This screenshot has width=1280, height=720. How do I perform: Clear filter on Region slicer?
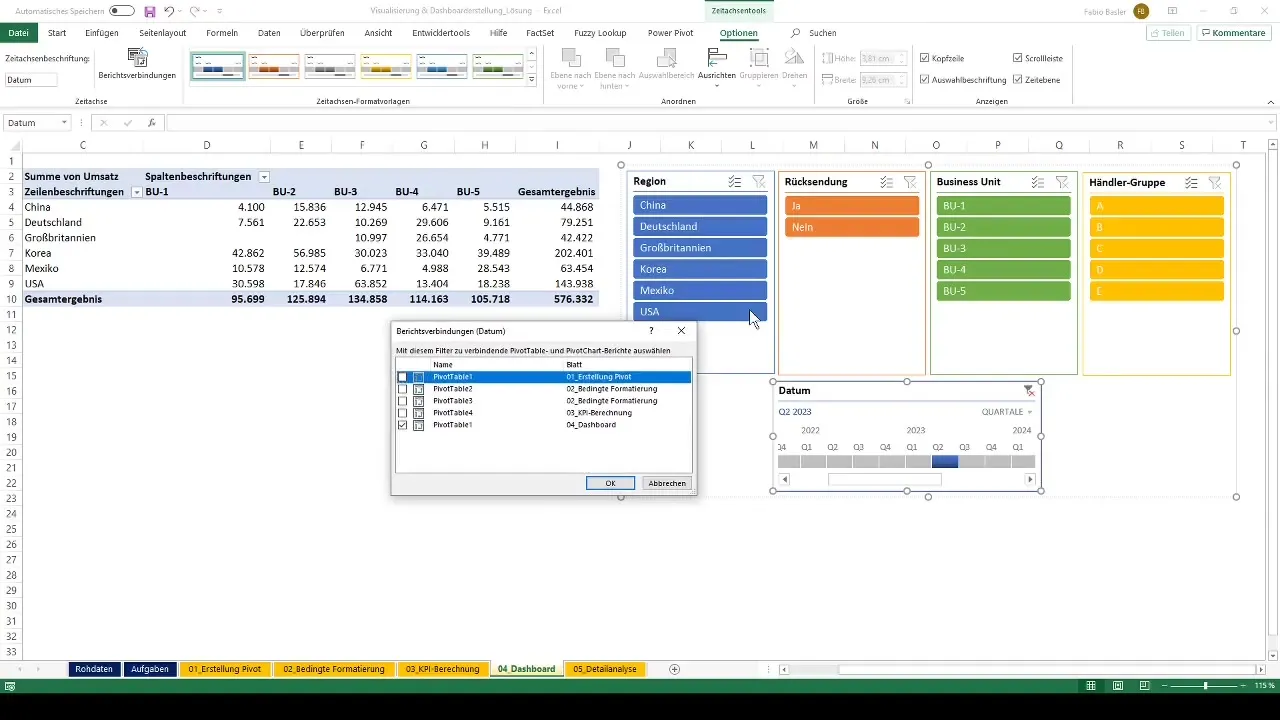(x=759, y=182)
